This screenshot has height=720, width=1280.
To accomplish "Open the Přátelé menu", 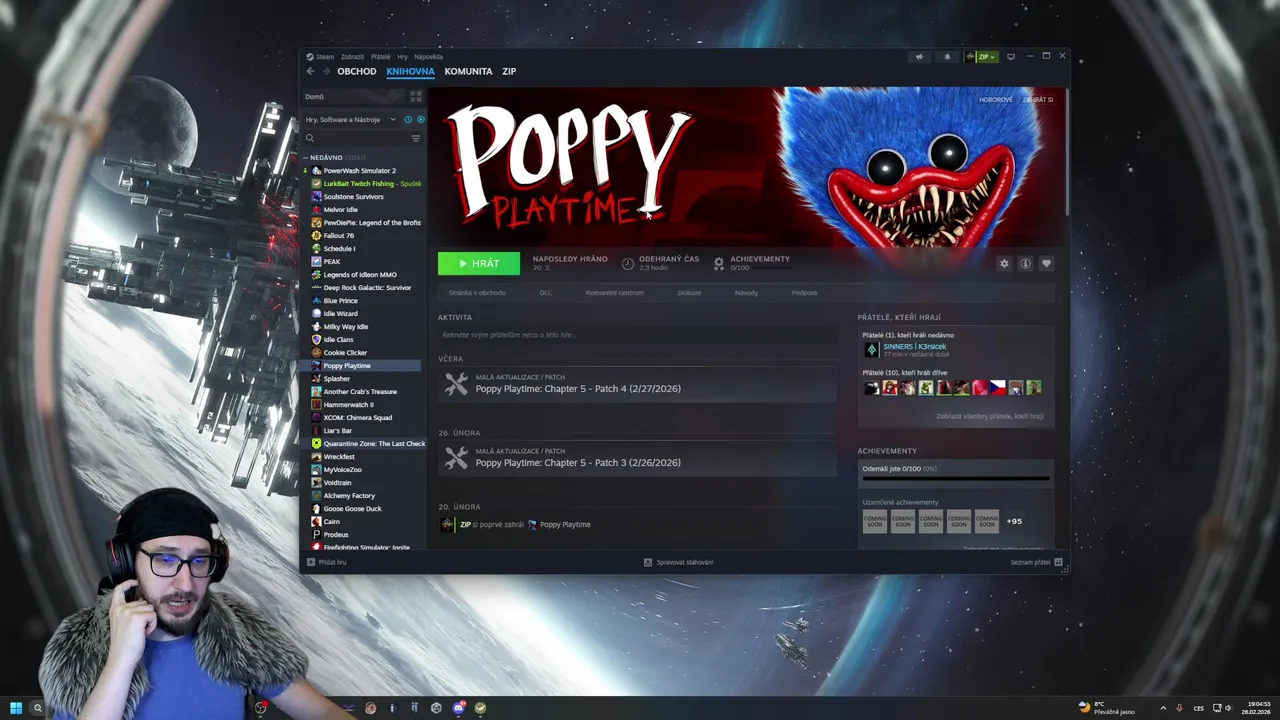I will point(381,57).
